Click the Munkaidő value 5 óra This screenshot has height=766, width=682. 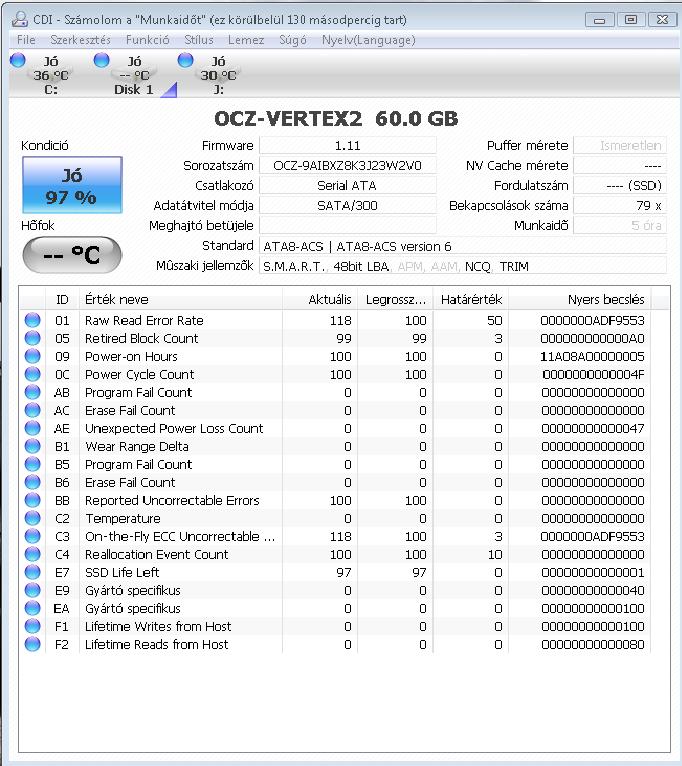(619, 226)
